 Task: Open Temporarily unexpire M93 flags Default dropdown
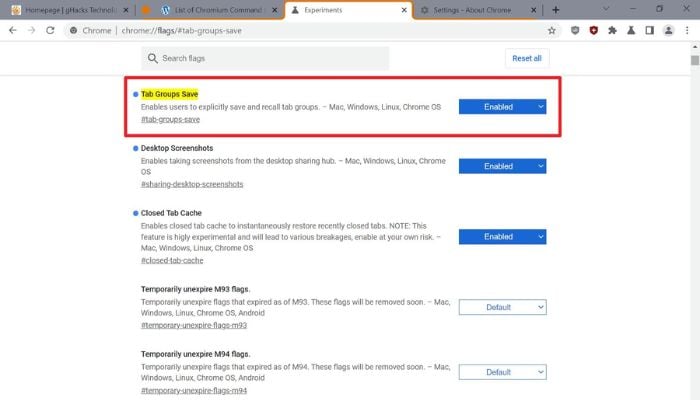[502, 307]
